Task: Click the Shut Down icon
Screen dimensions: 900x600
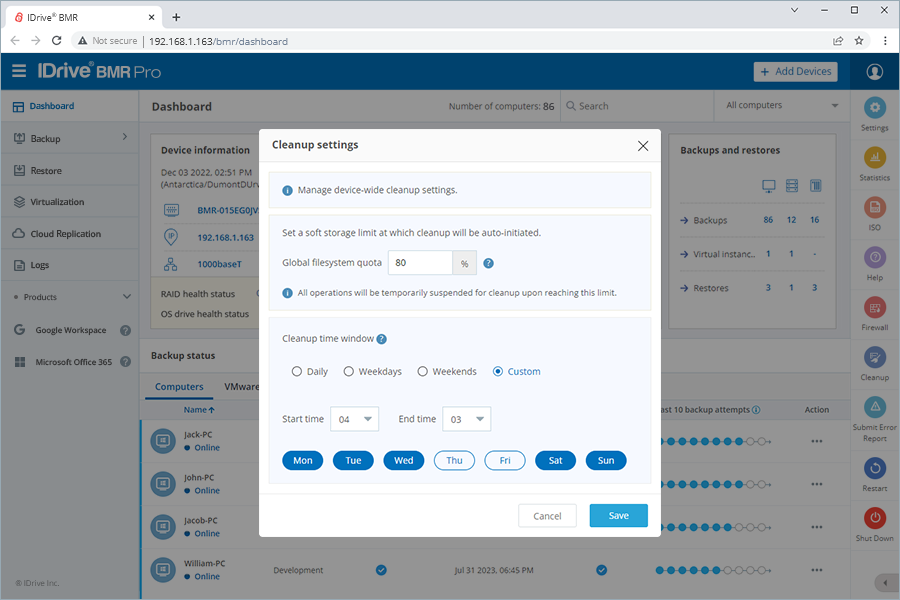Action: pos(874,521)
